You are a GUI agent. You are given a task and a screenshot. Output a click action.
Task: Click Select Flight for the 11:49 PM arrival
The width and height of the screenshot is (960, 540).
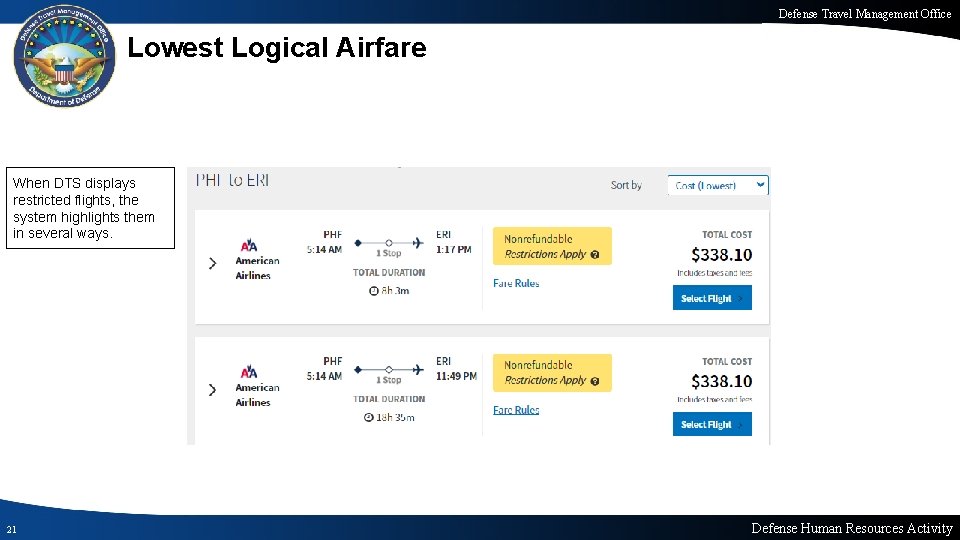coord(711,424)
